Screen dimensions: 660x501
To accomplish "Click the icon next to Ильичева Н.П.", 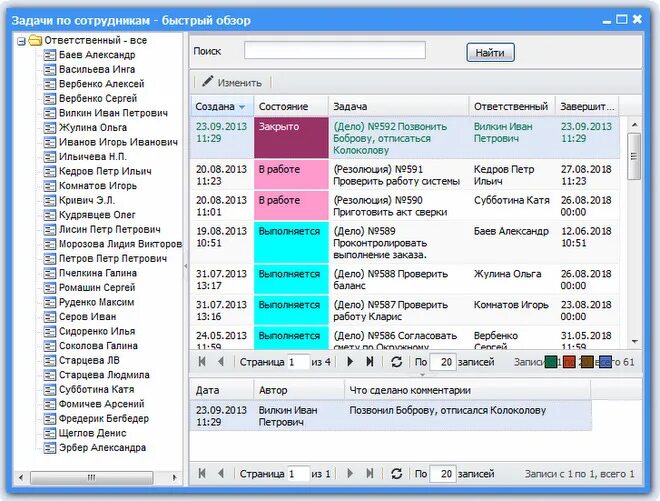I will point(50,157).
